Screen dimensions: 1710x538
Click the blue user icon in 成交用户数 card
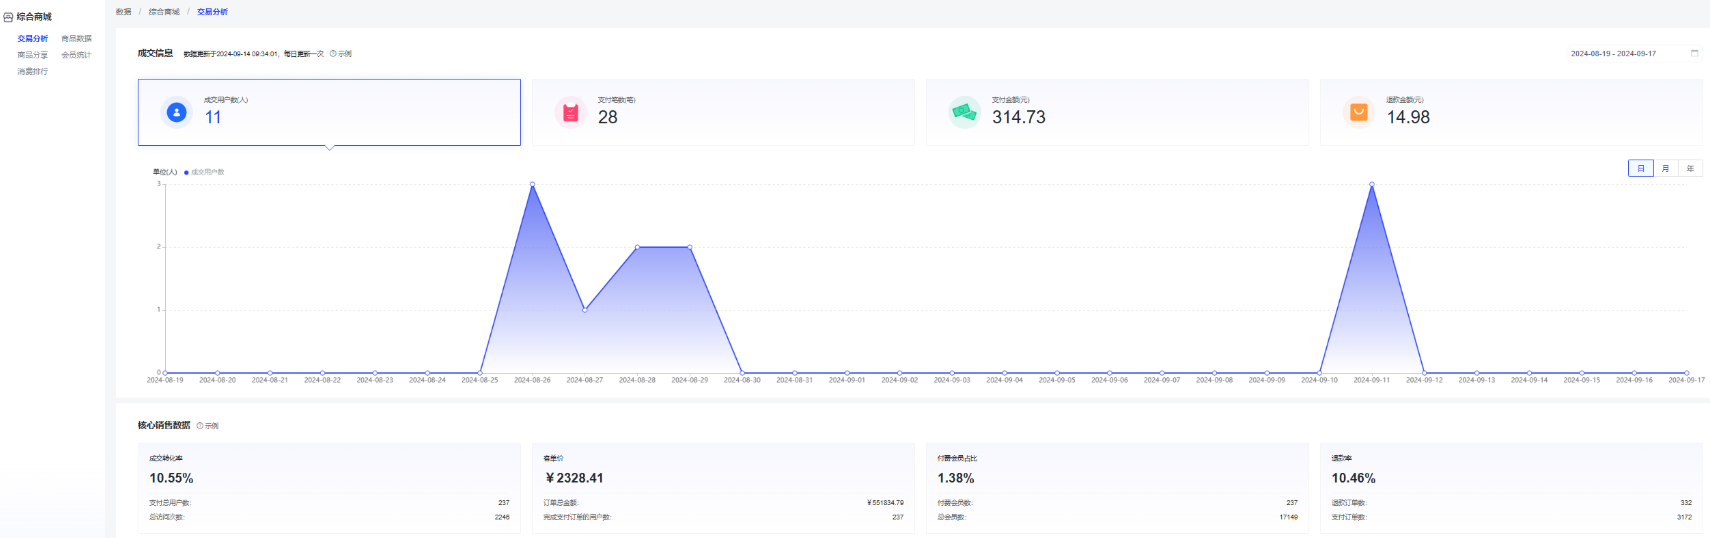(176, 113)
